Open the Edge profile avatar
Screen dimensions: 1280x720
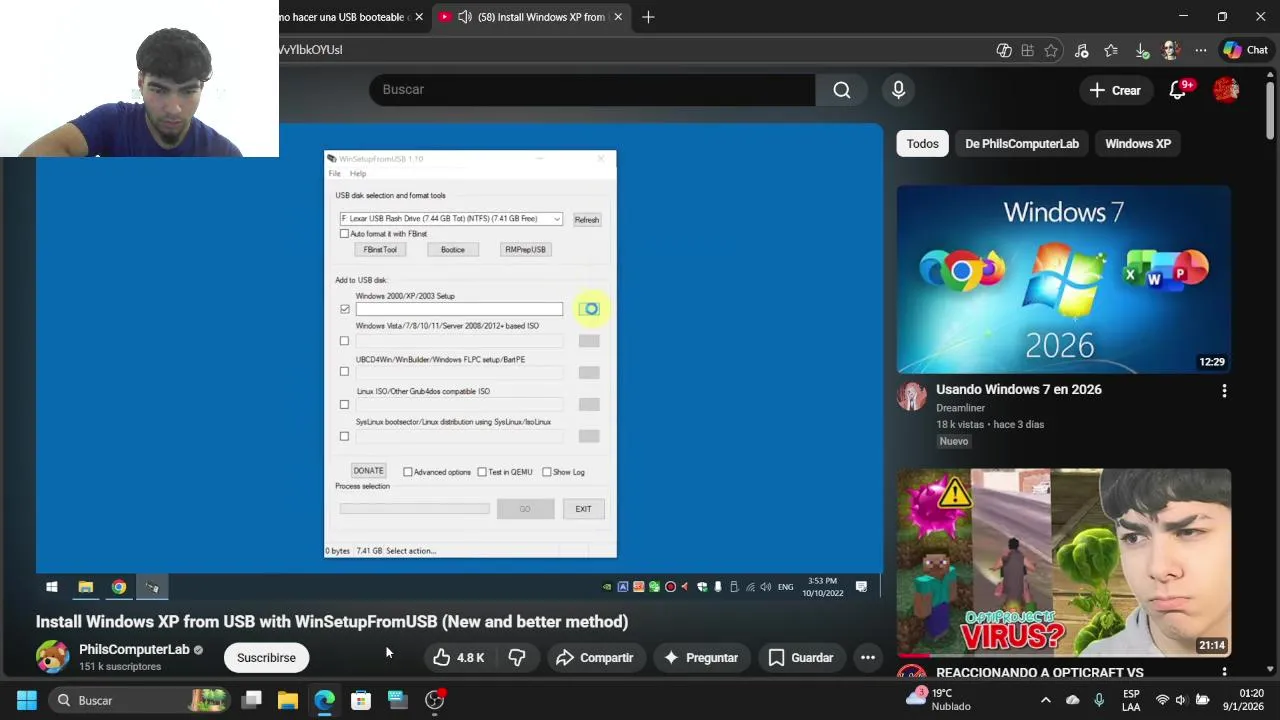[1171, 50]
